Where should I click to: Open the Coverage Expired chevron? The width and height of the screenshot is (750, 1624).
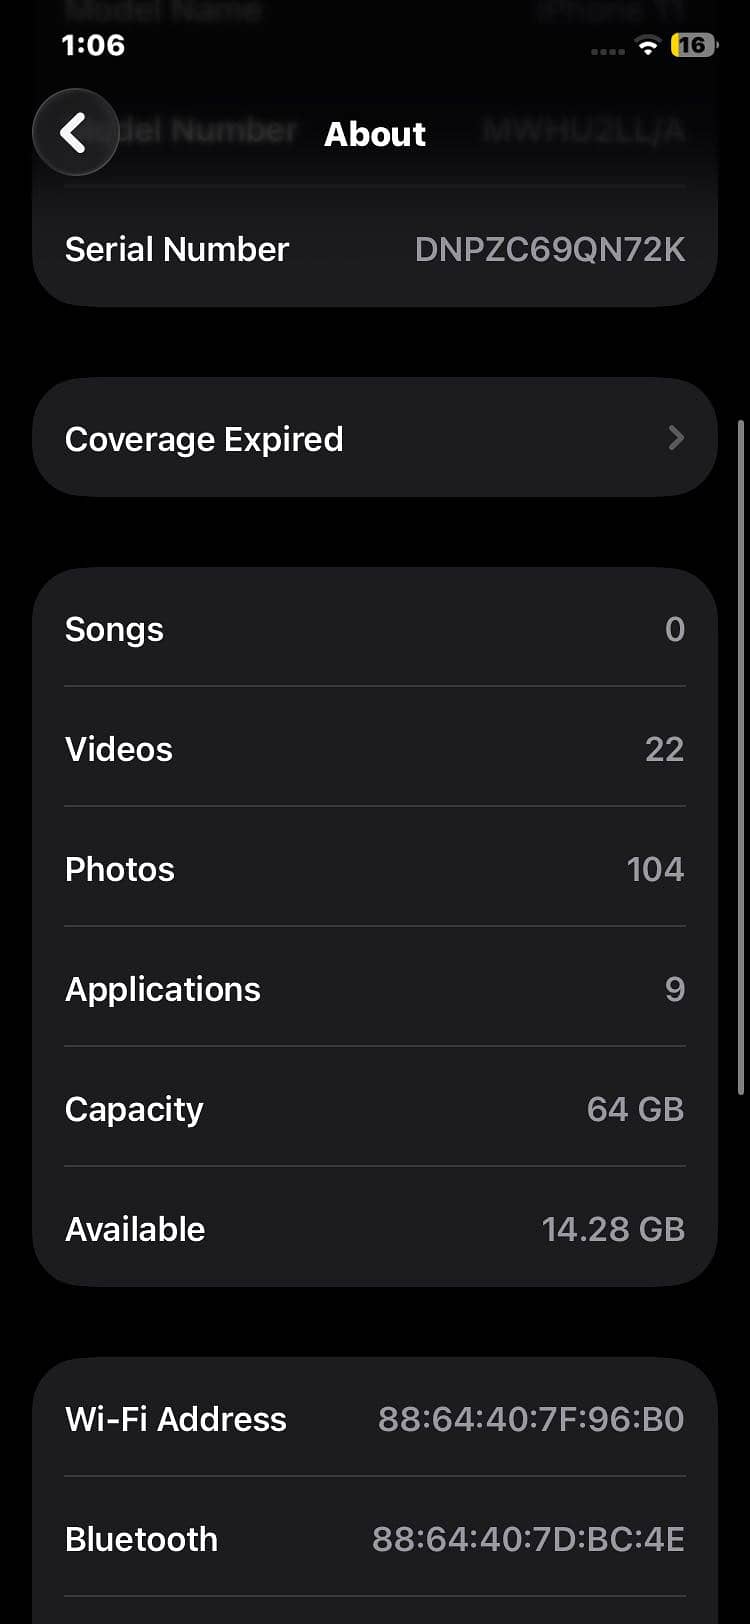(676, 437)
